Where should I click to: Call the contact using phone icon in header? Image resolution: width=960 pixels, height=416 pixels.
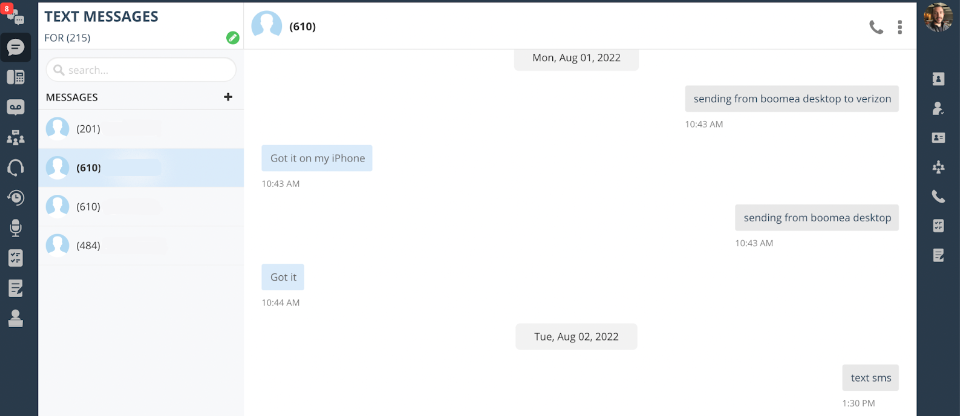876,27
